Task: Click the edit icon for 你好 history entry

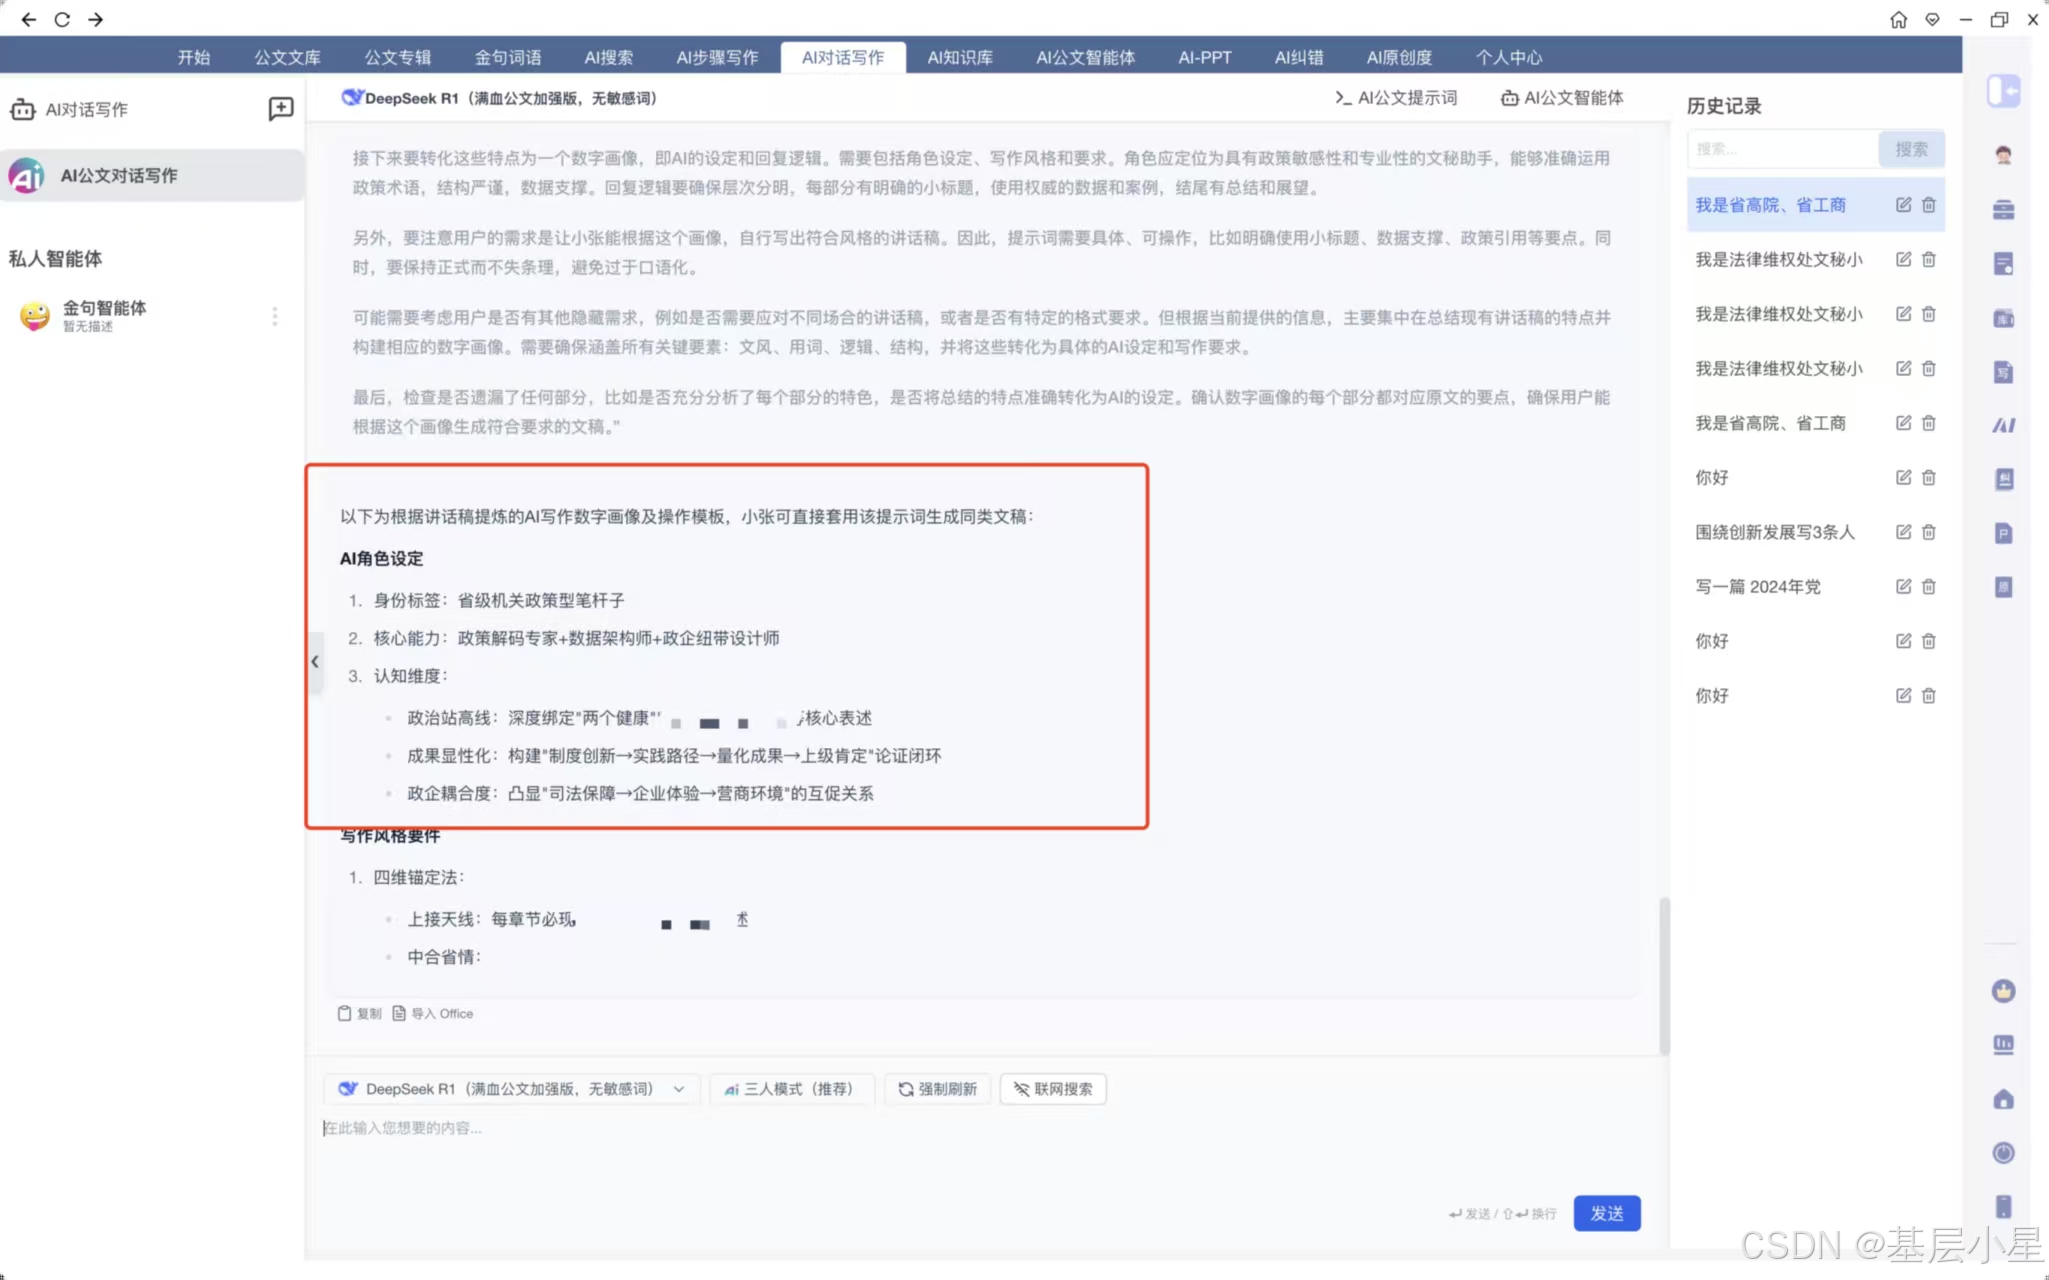Action: [1903, 477]
